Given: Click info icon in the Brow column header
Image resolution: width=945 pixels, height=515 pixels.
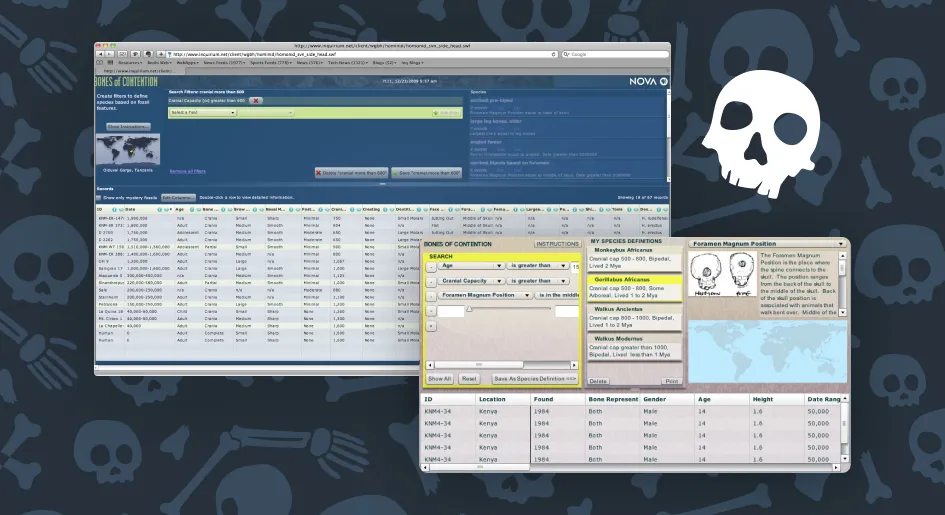Looking at the screenshot, I should pyautogui.click(x=255, y=210).
